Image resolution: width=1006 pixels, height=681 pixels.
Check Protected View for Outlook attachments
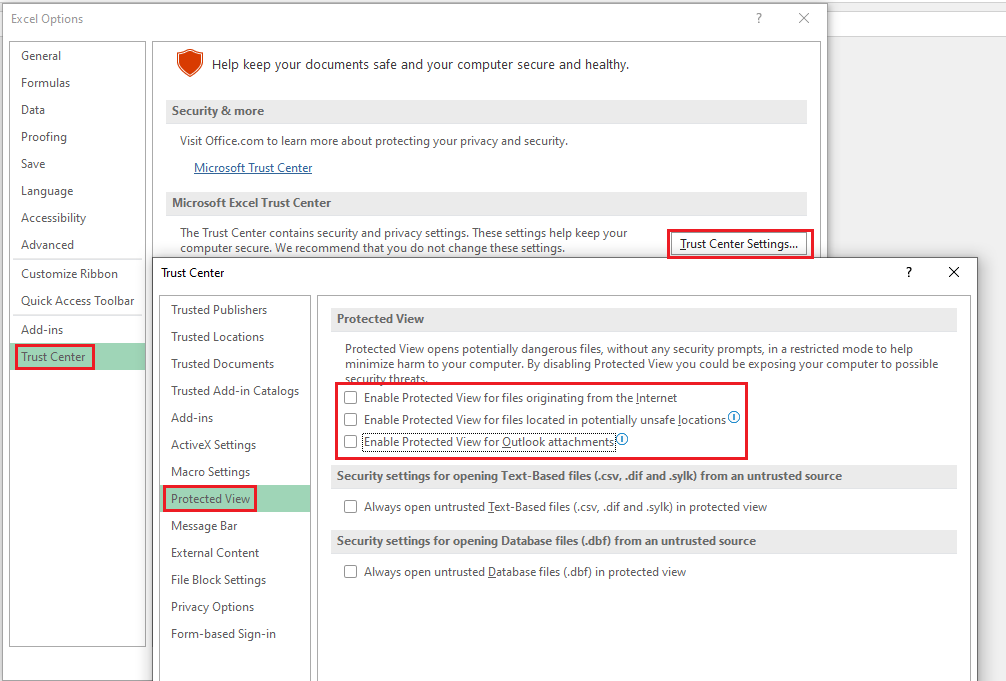pos(350,442)
